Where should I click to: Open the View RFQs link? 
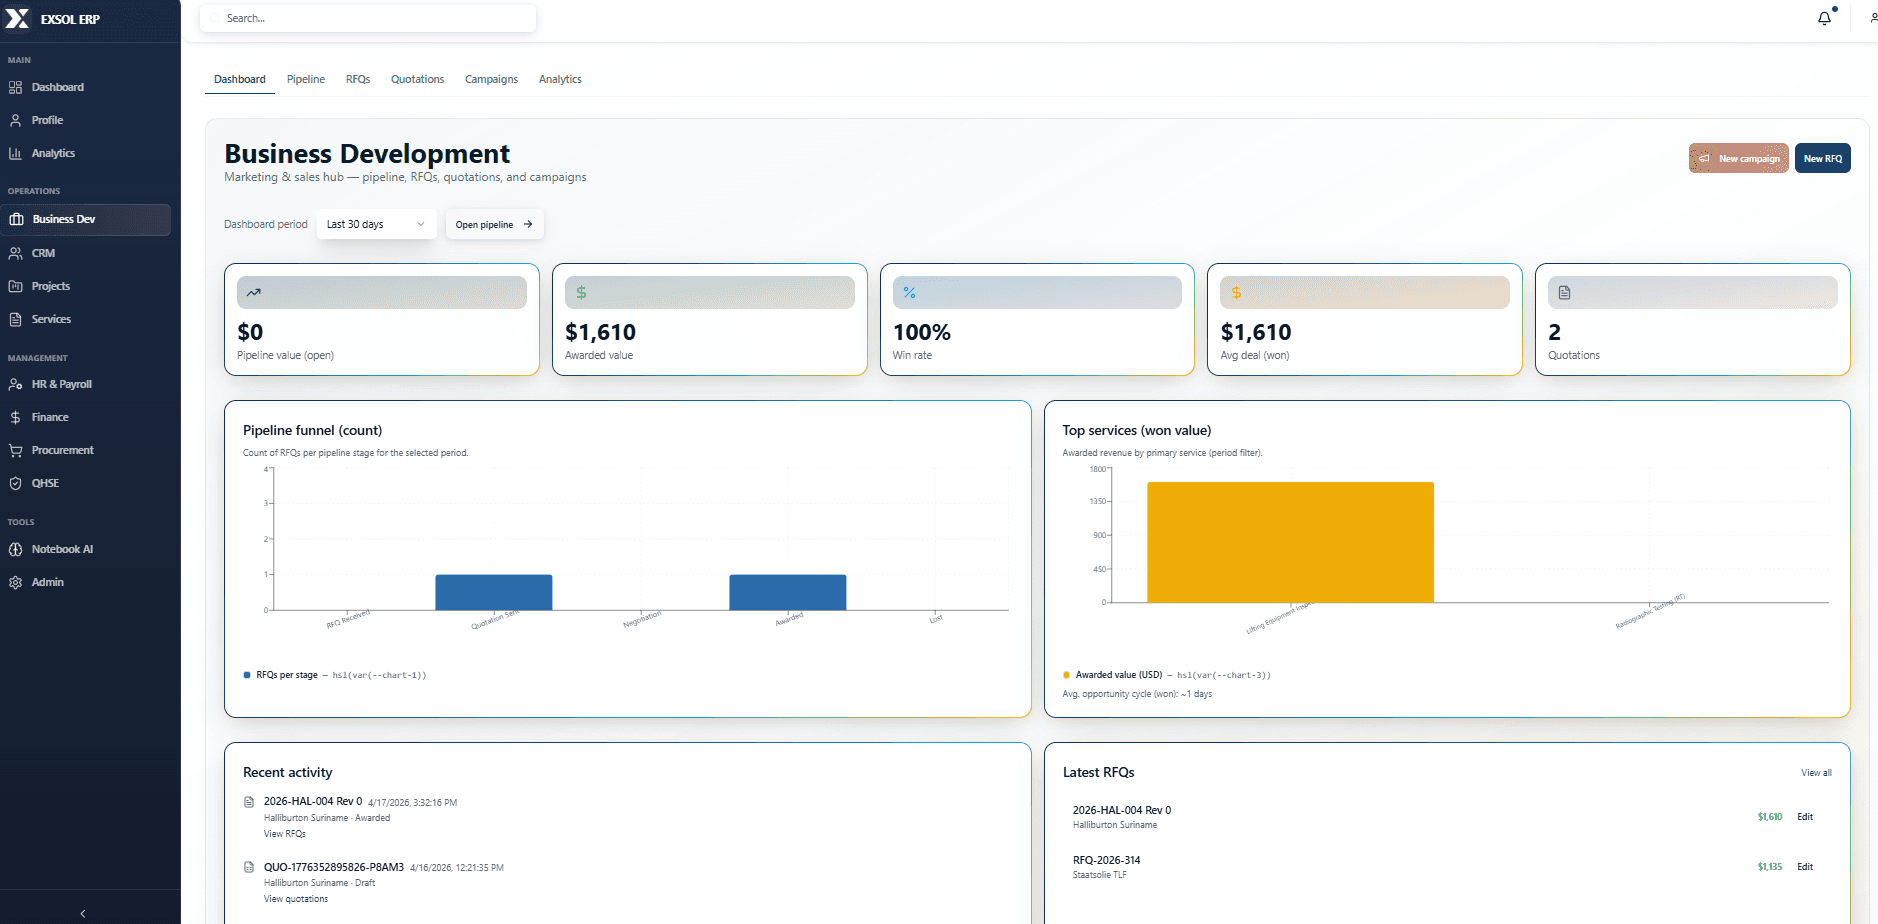[285, 834]
